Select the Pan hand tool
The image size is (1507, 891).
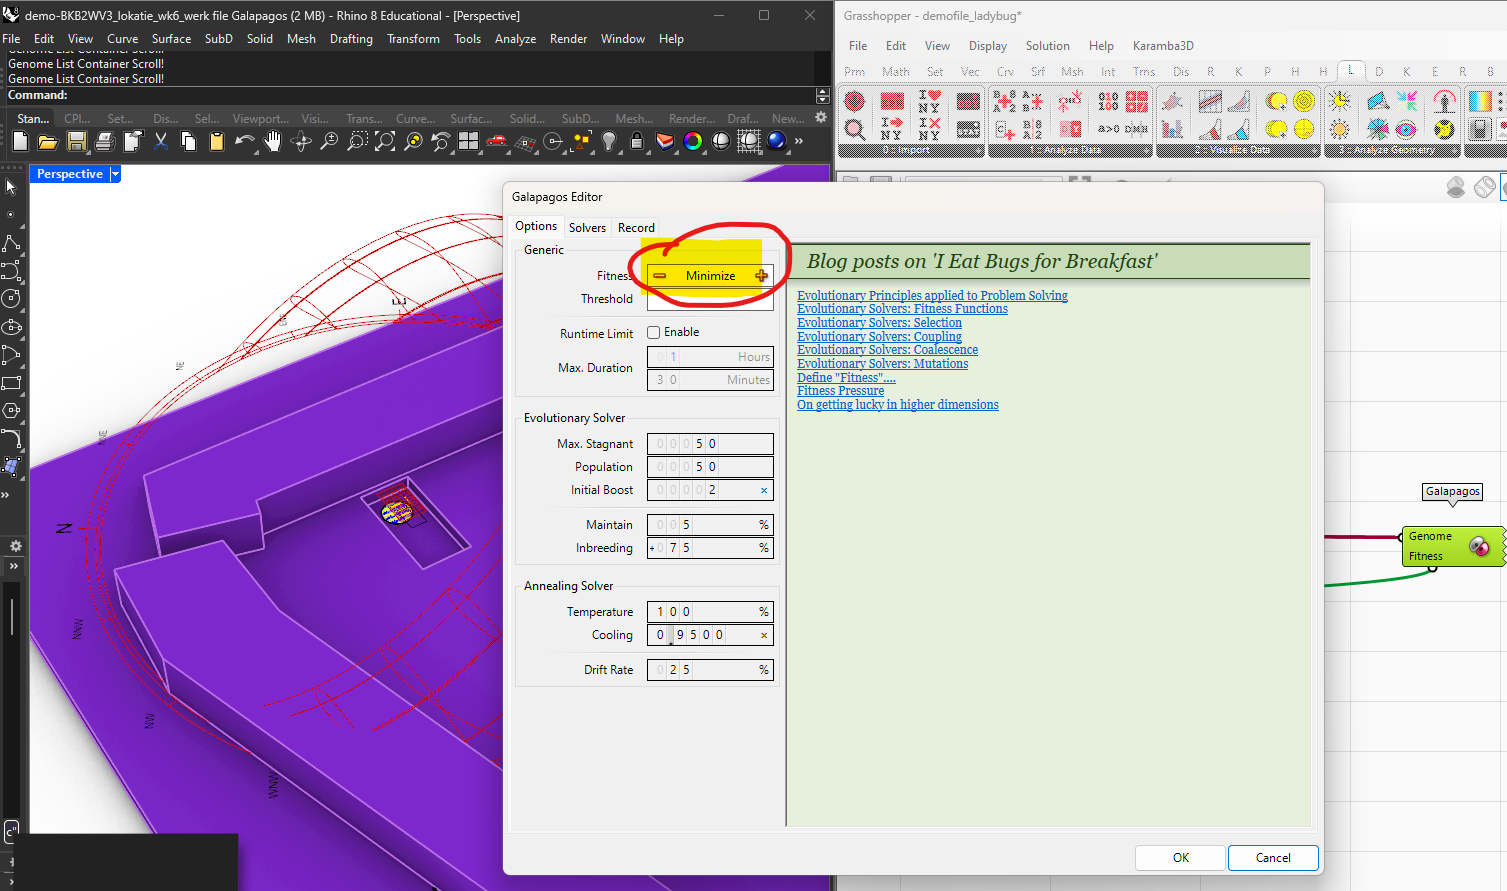coord(273,142)
